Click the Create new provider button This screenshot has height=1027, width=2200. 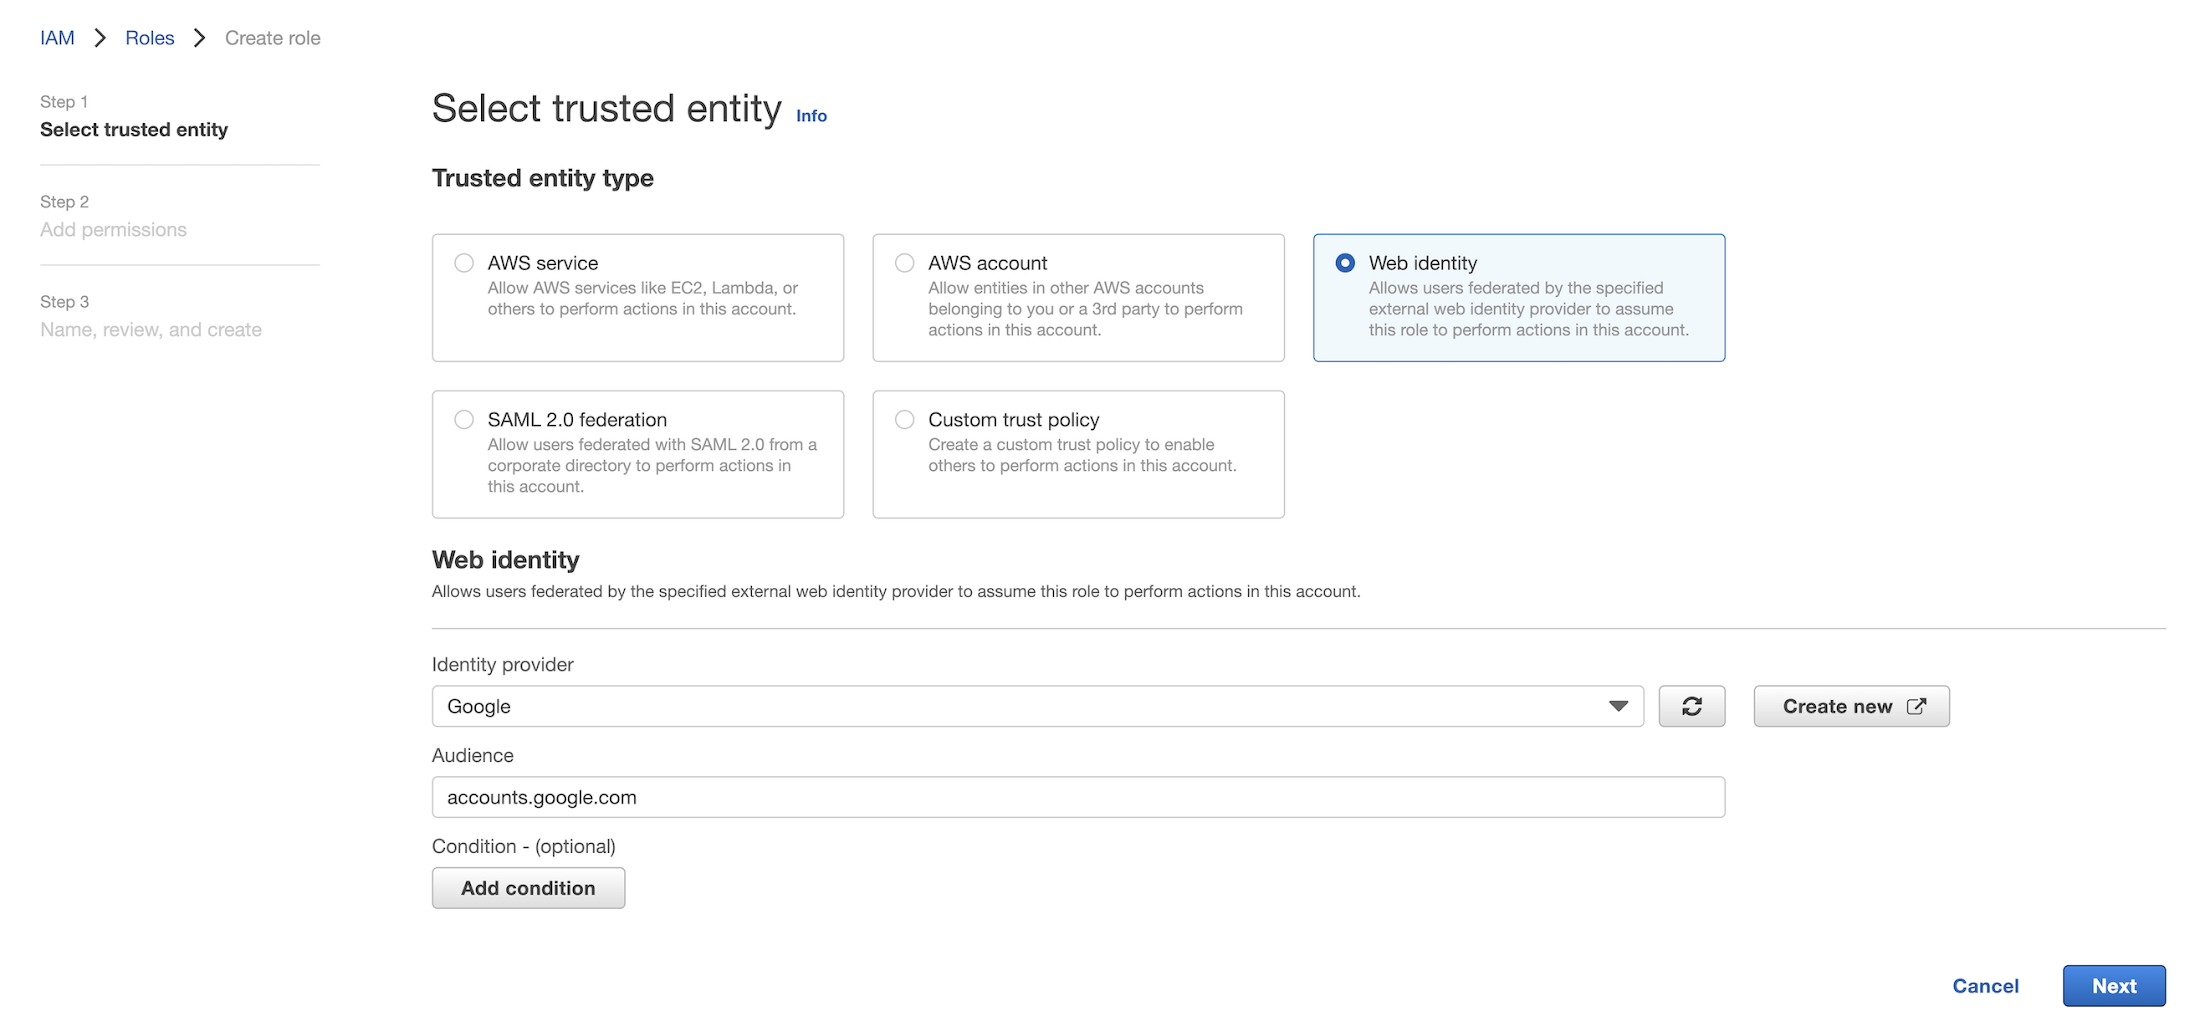[x=1851, y=706]
